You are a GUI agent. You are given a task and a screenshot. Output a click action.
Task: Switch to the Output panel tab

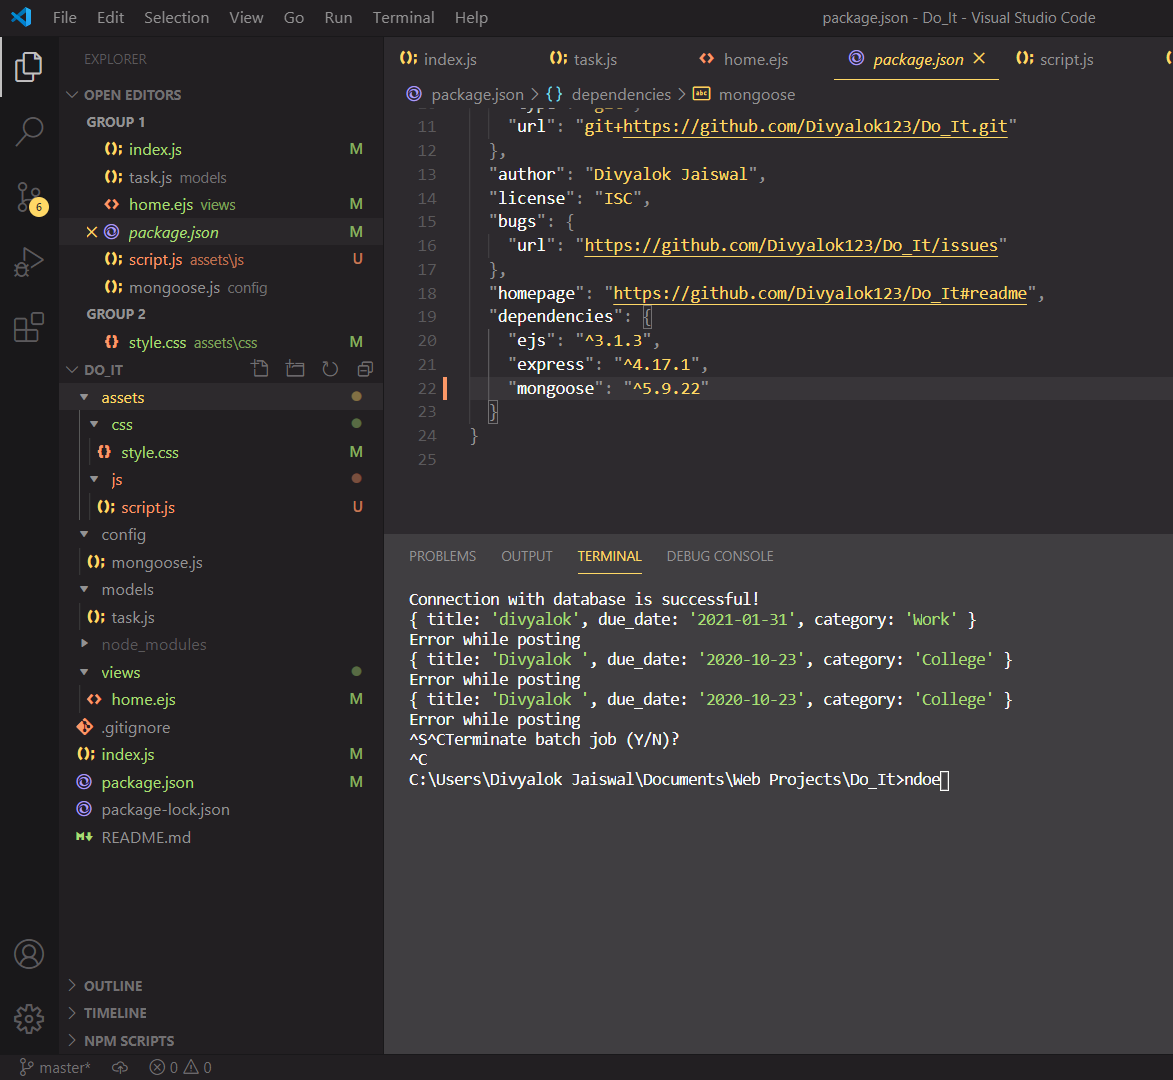[x=527, y=556]
